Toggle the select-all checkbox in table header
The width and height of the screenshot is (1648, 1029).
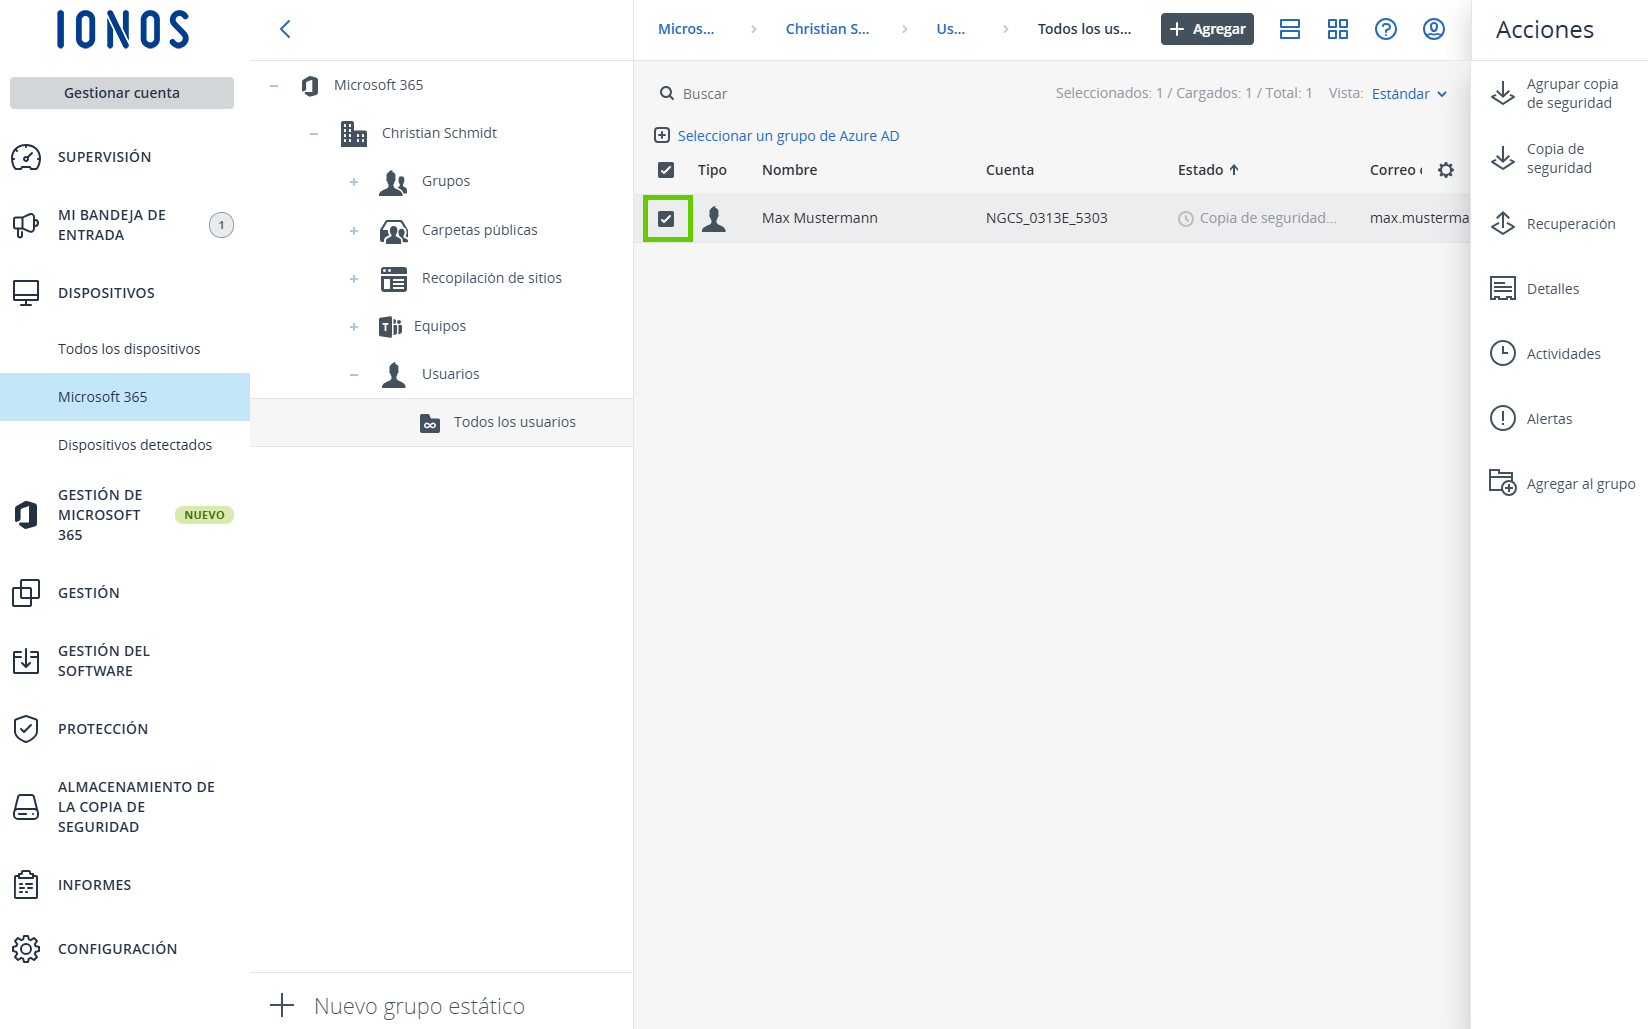pyautogui.click(x=665, y=170)
